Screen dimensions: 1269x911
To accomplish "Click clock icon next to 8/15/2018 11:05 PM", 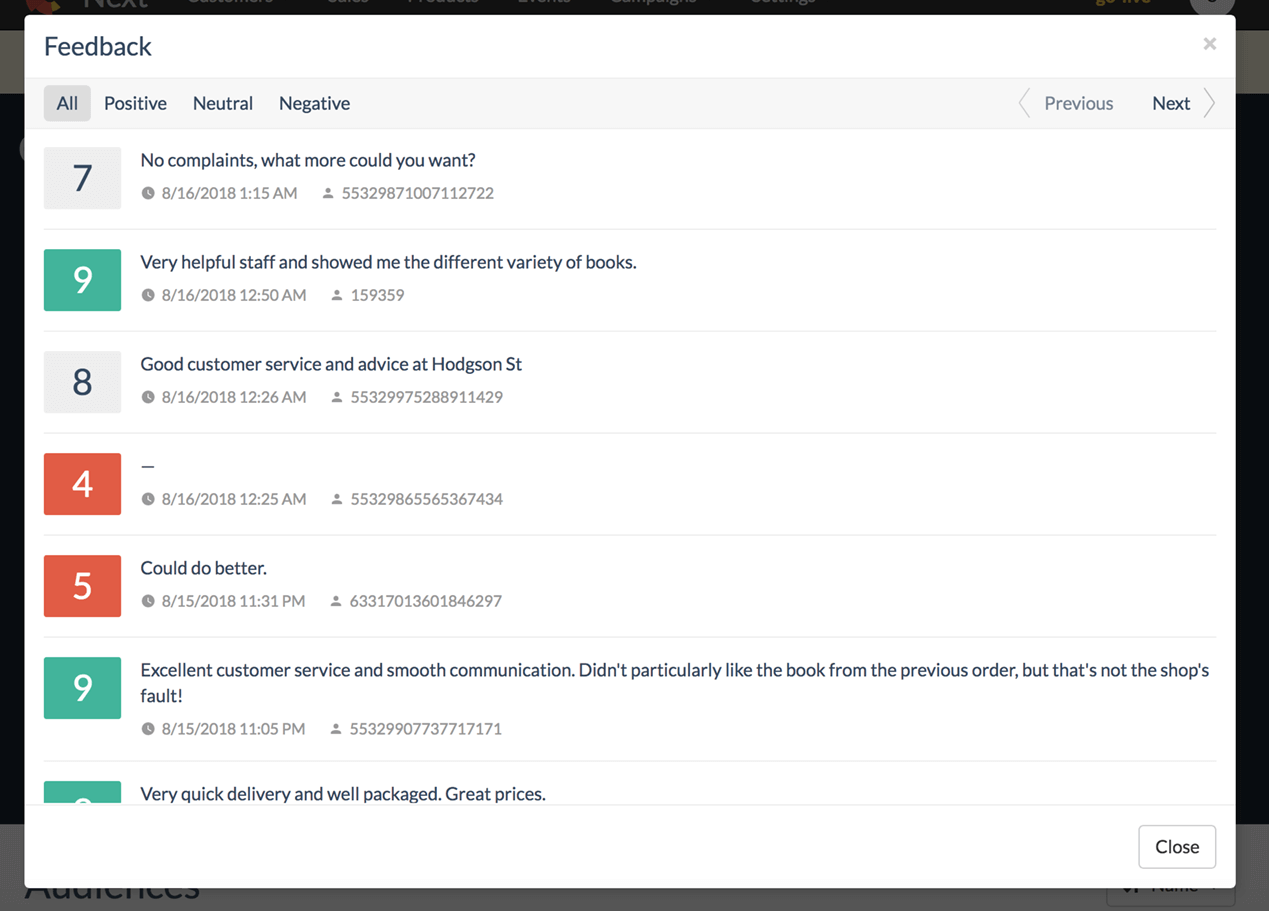I will (x=148, y=729).
